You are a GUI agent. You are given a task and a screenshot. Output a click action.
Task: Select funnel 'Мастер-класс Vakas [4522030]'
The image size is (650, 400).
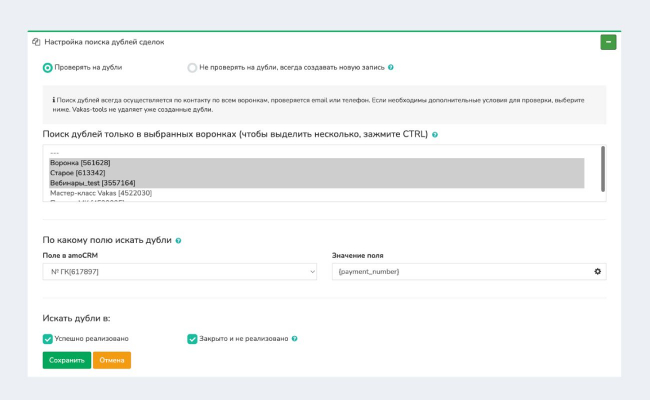[317, 193]
